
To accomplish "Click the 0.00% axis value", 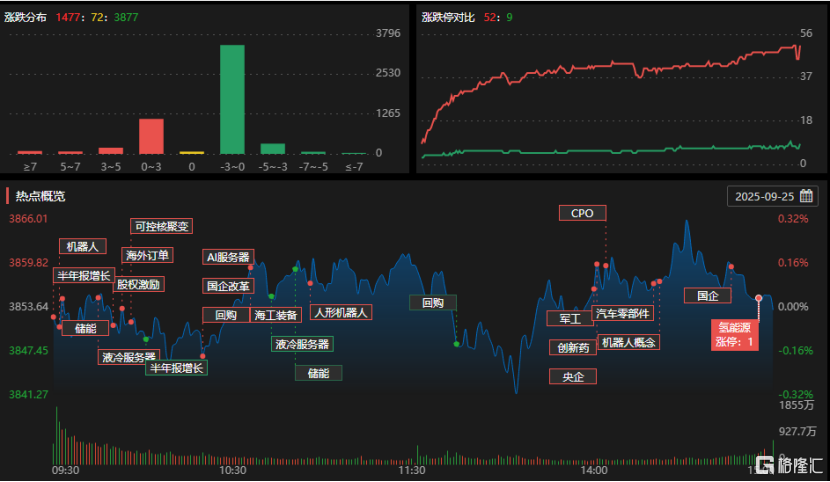I will click(x=793, y=306).
